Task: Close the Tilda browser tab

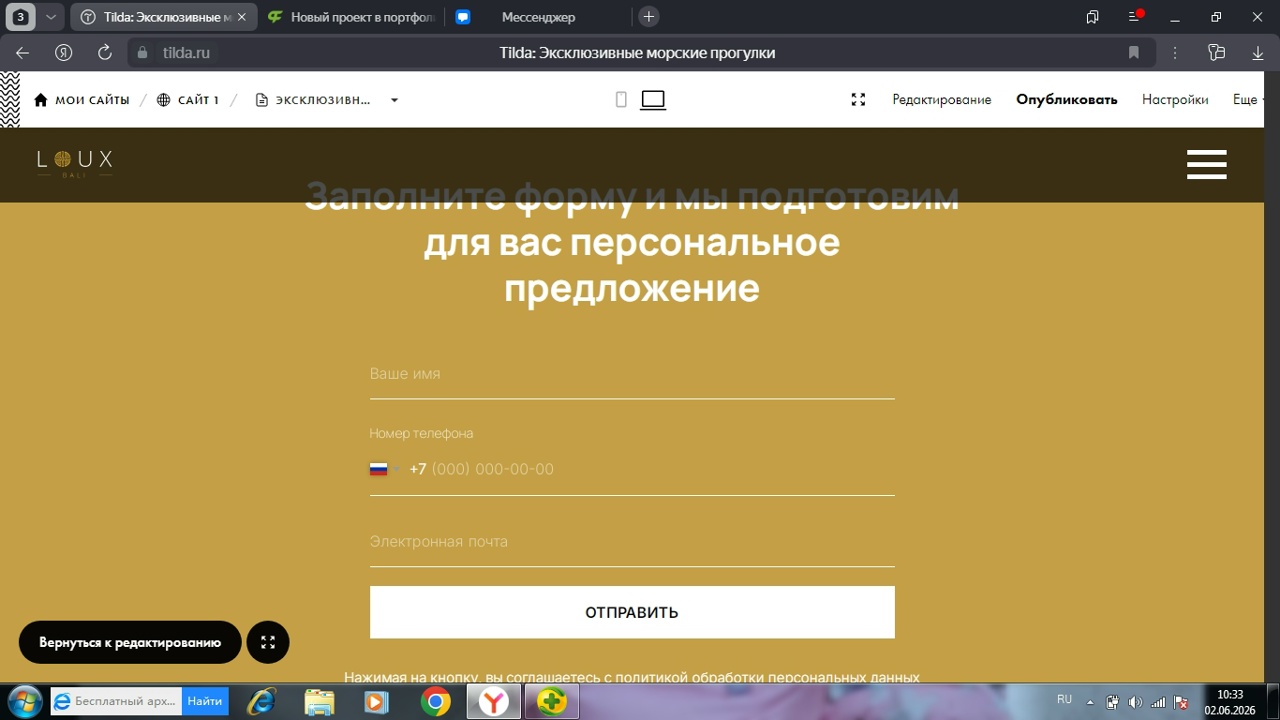Action: tap(241, 17)
